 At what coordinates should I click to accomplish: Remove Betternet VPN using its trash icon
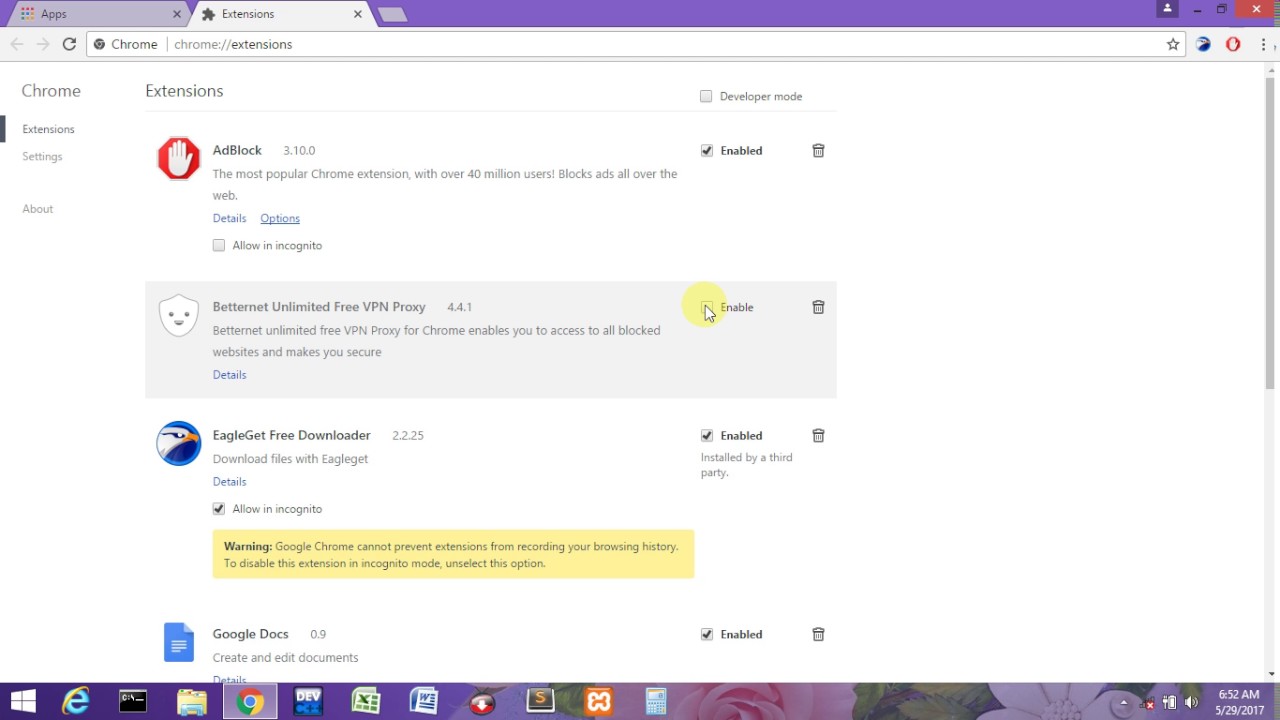pyautogui.click(x=818, y=307)
